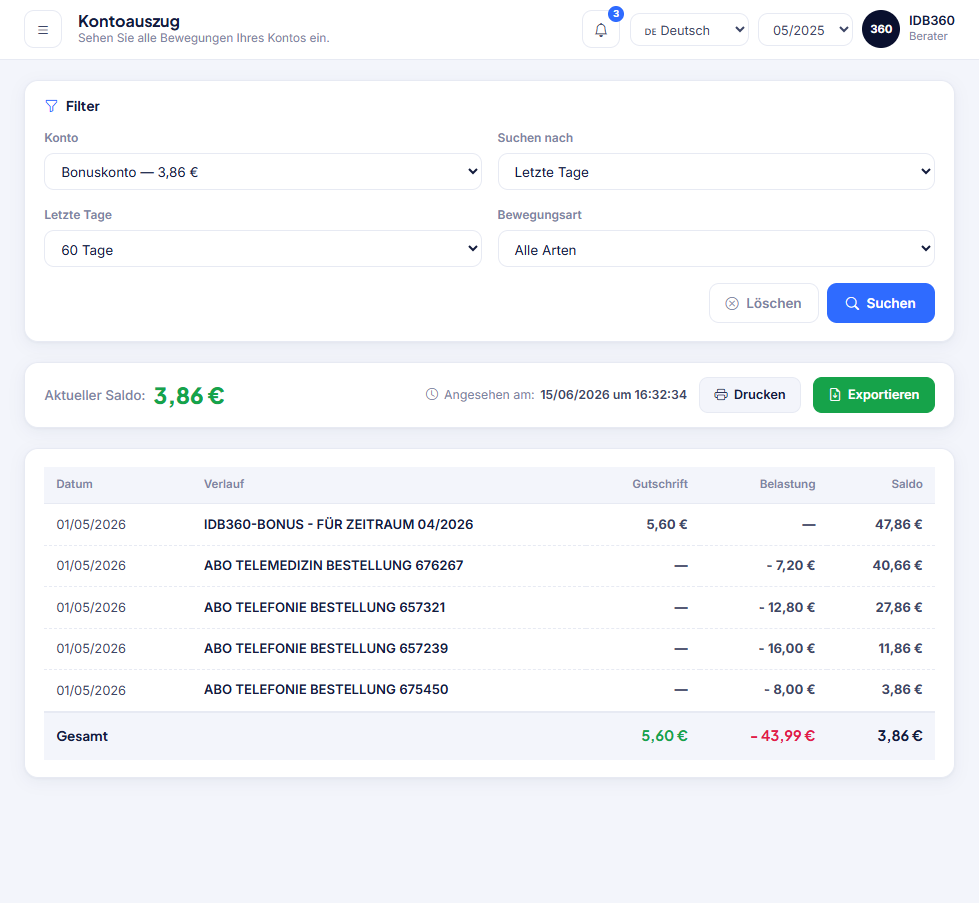979x903 pixels.
Task: Click the Löschen button
Action: (764, 303)
